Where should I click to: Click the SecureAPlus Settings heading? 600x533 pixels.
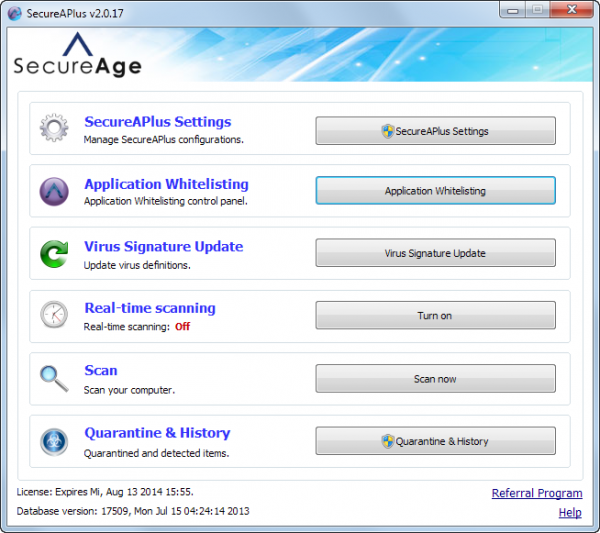click(x=158, y=122)
